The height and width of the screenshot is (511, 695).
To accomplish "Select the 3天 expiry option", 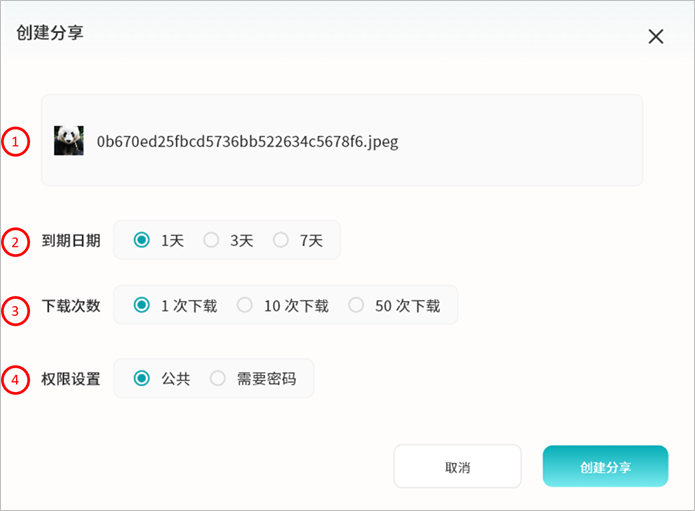I will (x=211, y=240).
